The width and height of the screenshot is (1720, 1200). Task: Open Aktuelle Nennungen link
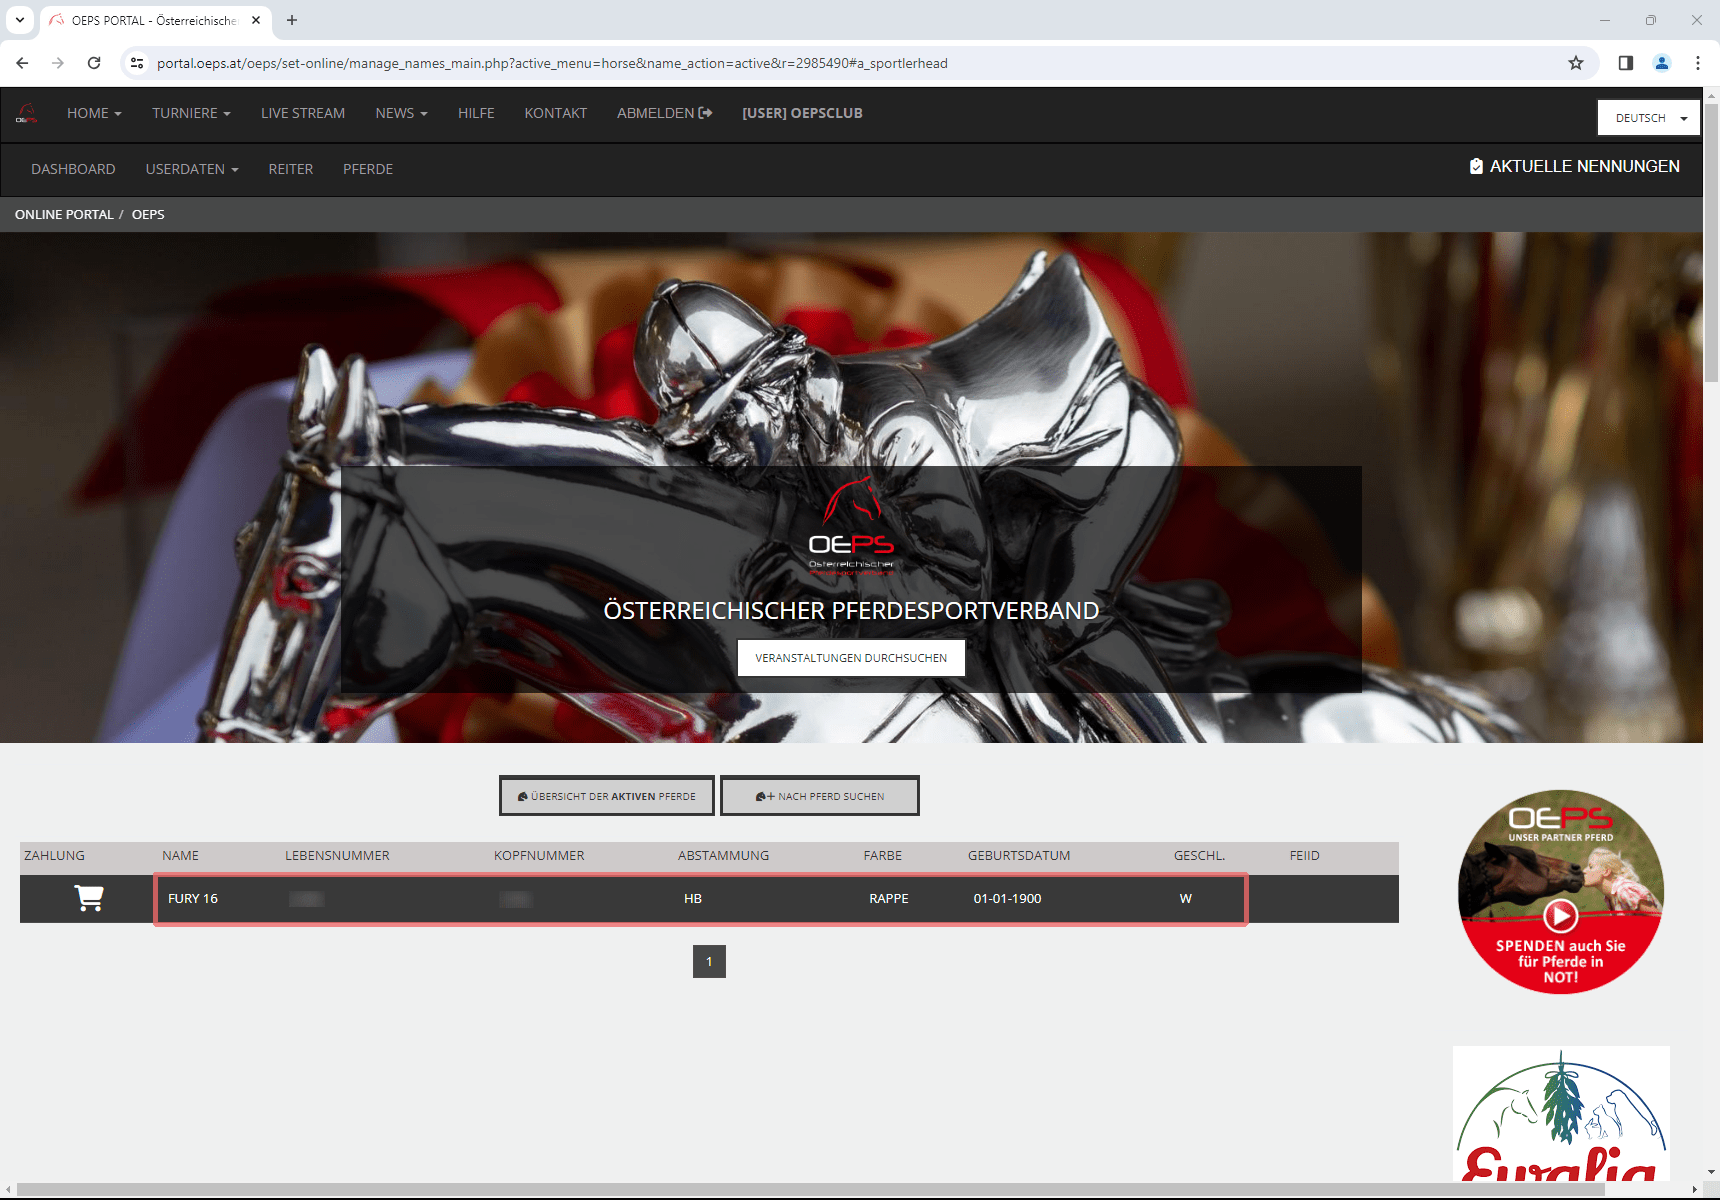pyautogui.click(x=1575, y=167)
